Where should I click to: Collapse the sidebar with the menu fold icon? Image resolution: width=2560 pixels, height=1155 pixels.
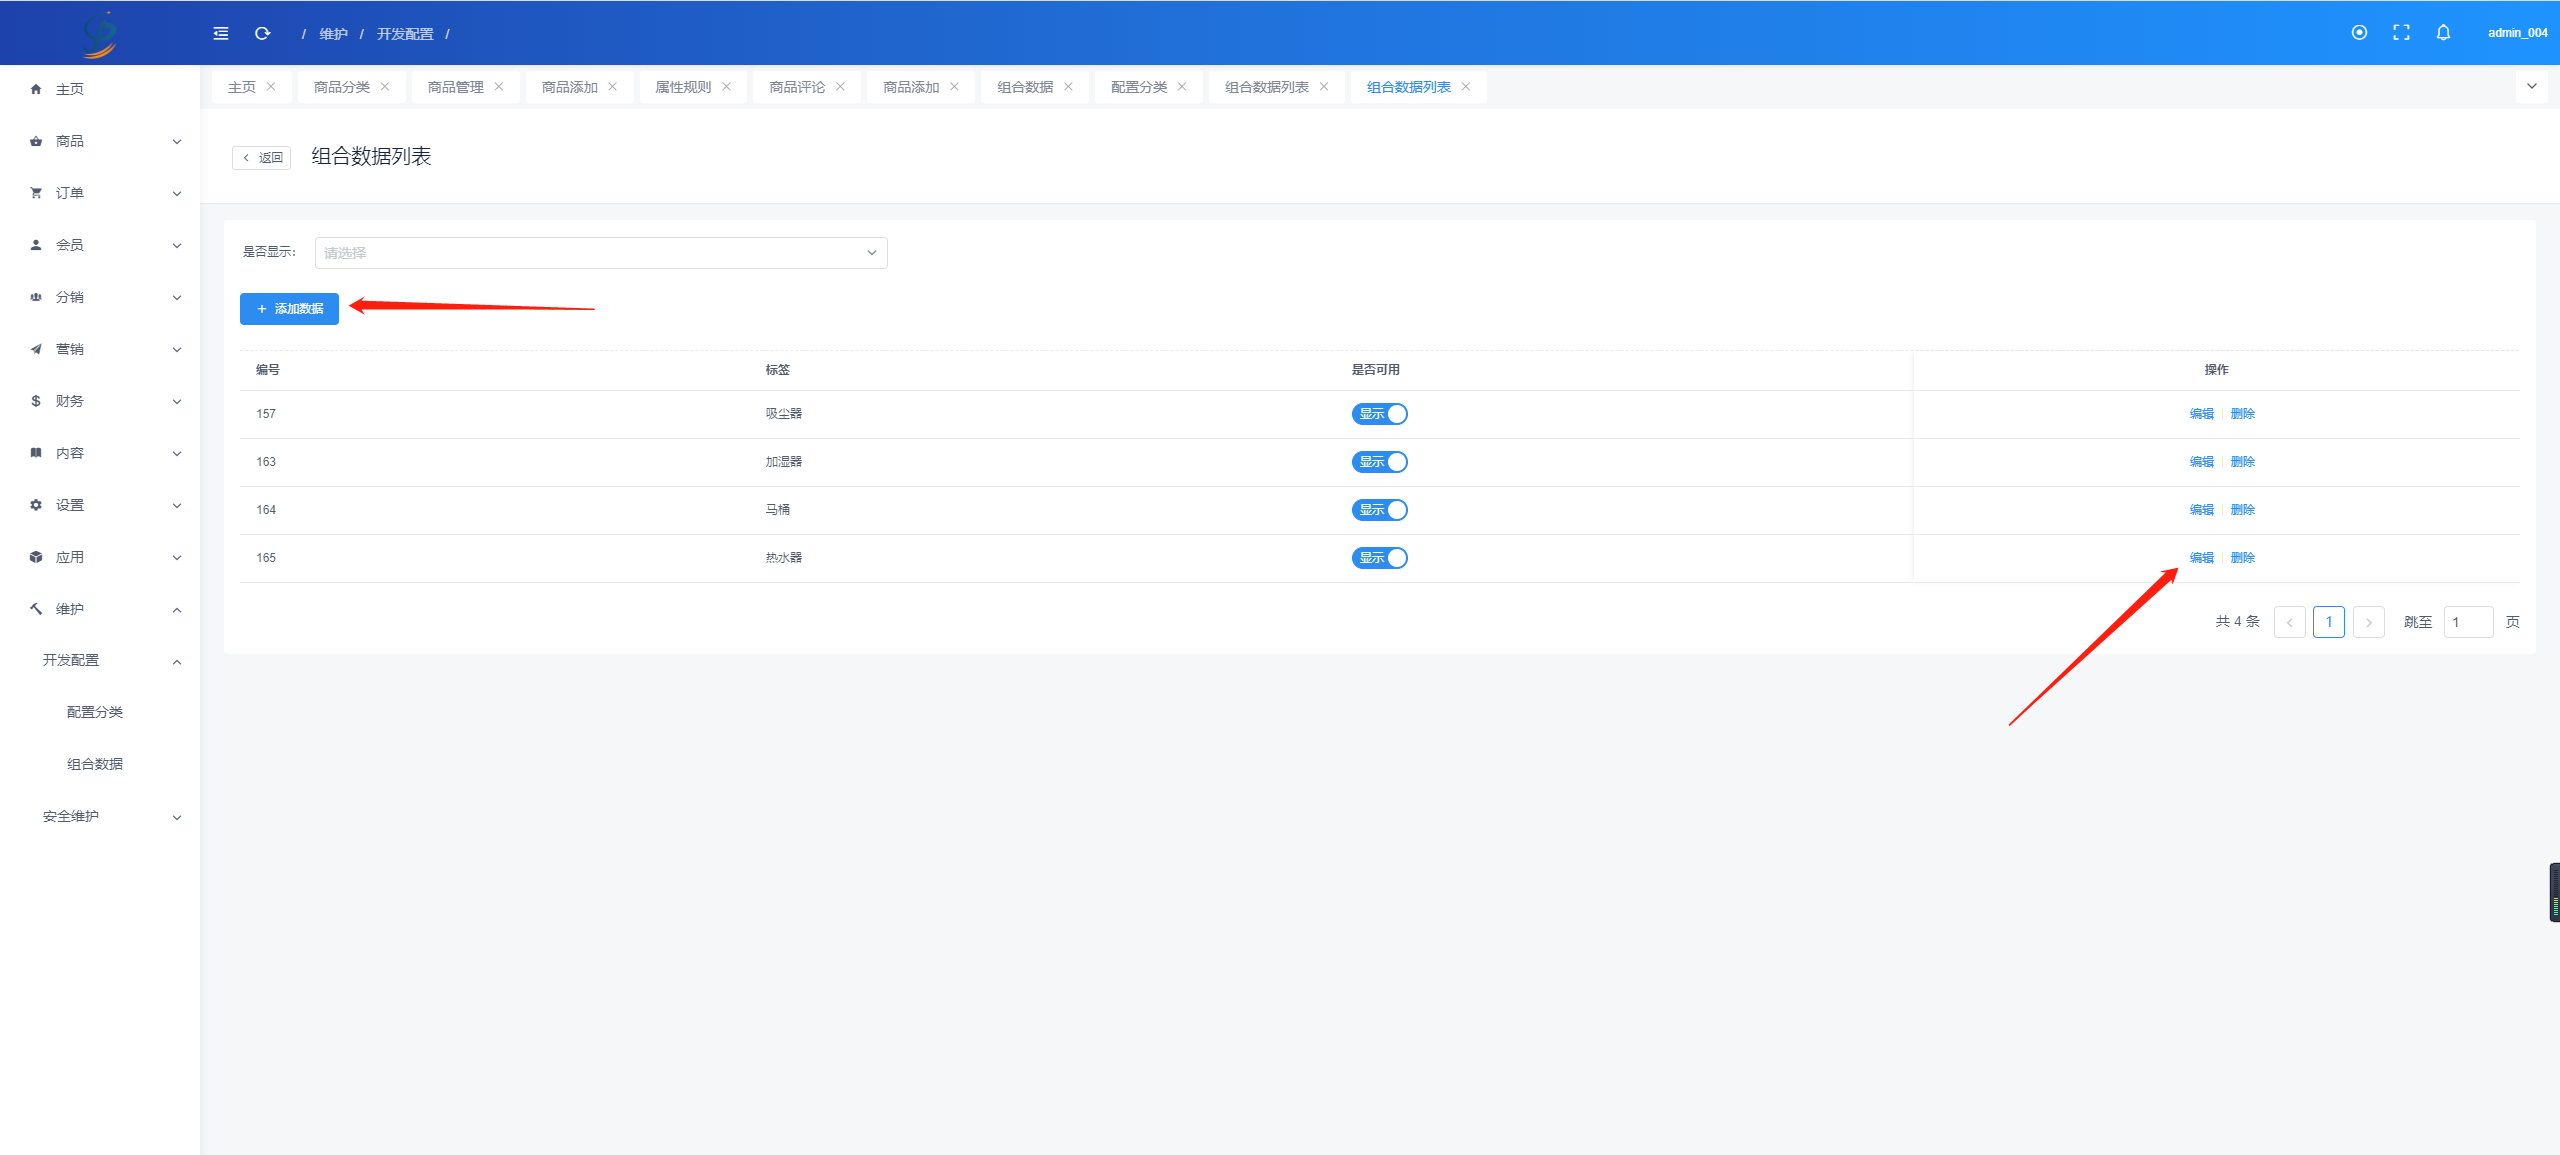coord(221,33)
